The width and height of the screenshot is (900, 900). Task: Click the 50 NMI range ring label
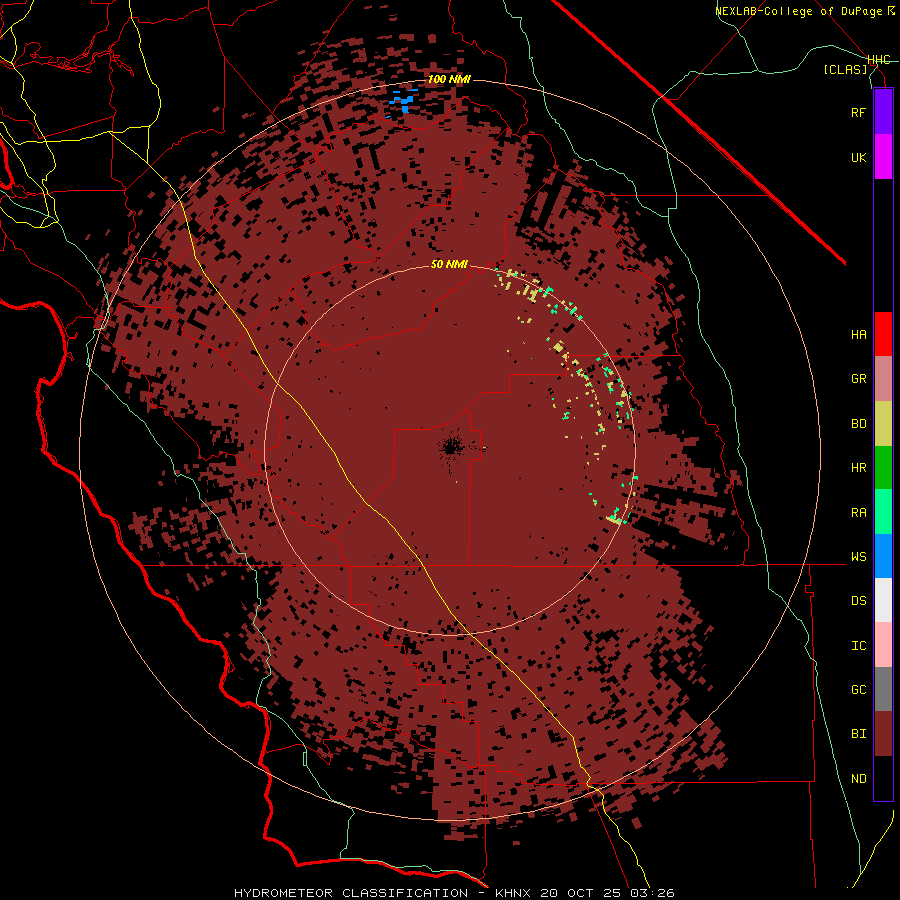pos(449,264)
